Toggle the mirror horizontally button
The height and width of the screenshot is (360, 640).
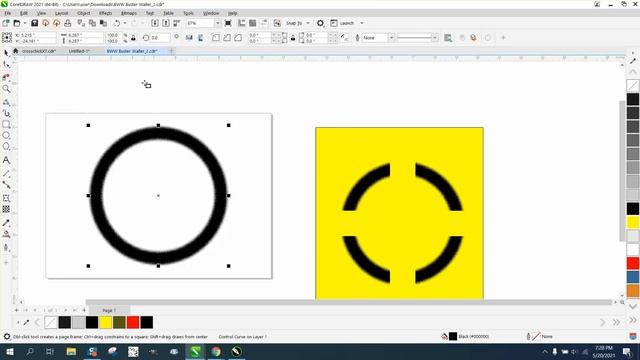click(x=189, y=38)
